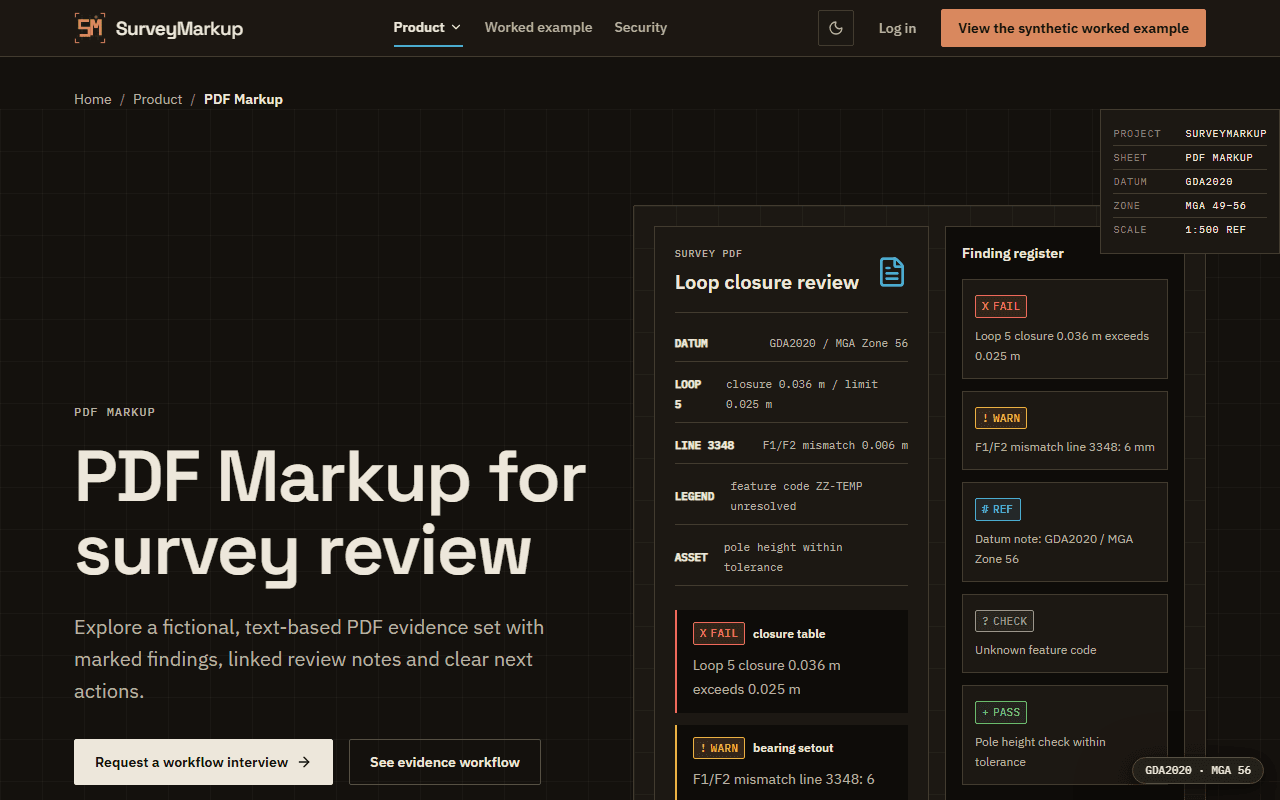
Task: Click Unknown feature code finding card
Action: [1065, 633]
